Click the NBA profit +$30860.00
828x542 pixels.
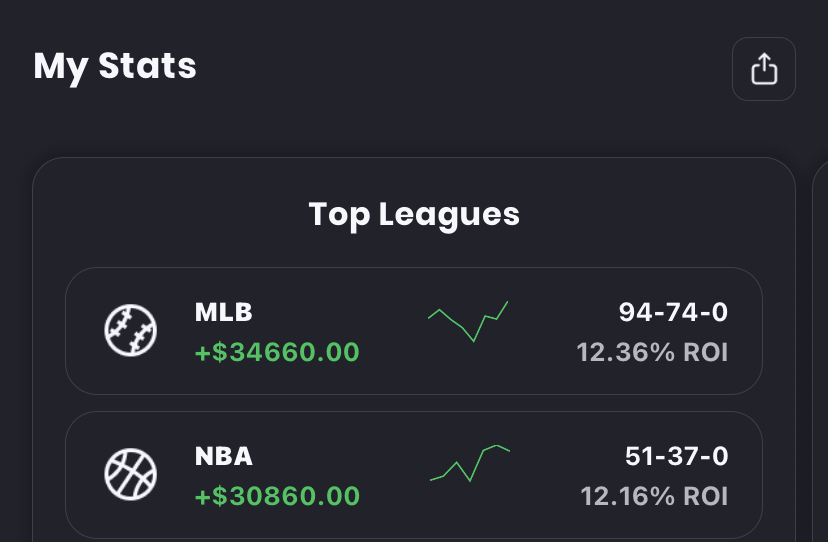277,496
